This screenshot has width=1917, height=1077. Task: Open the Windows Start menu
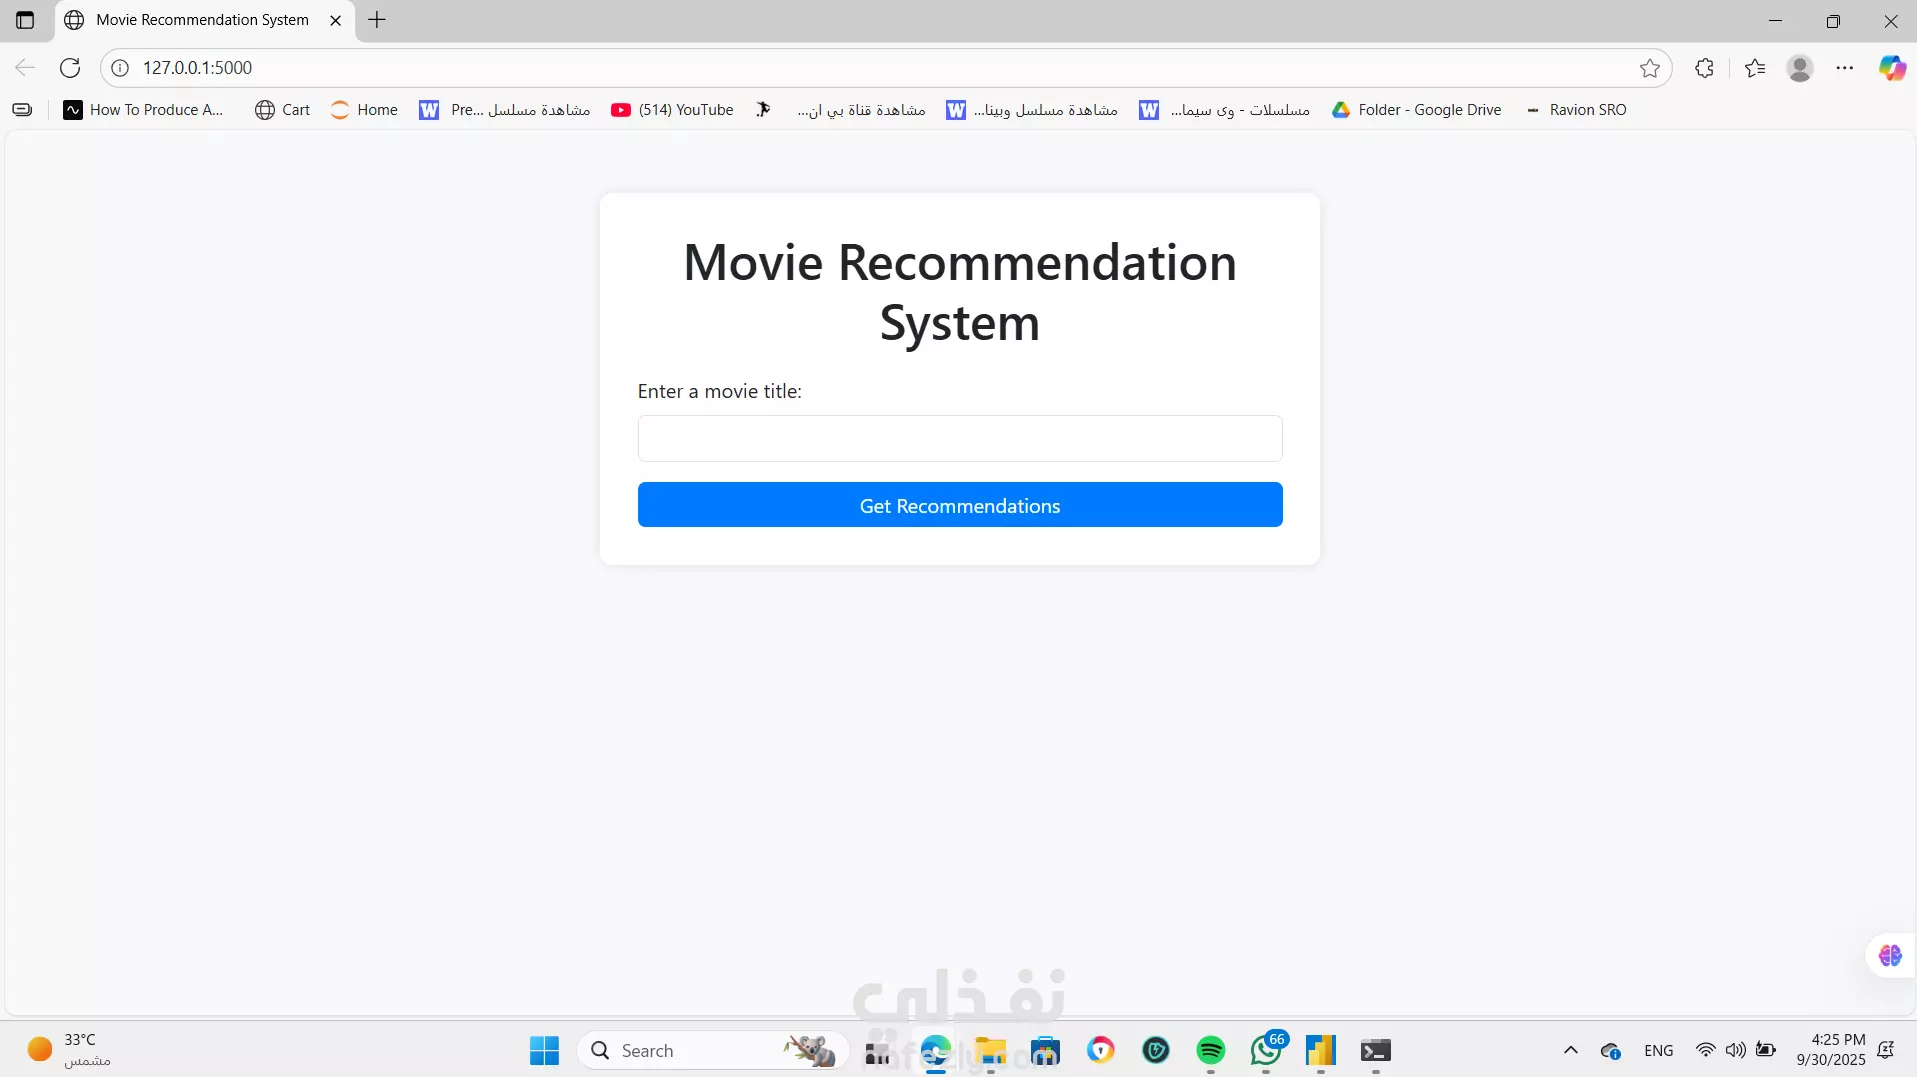coord(545,1050)
